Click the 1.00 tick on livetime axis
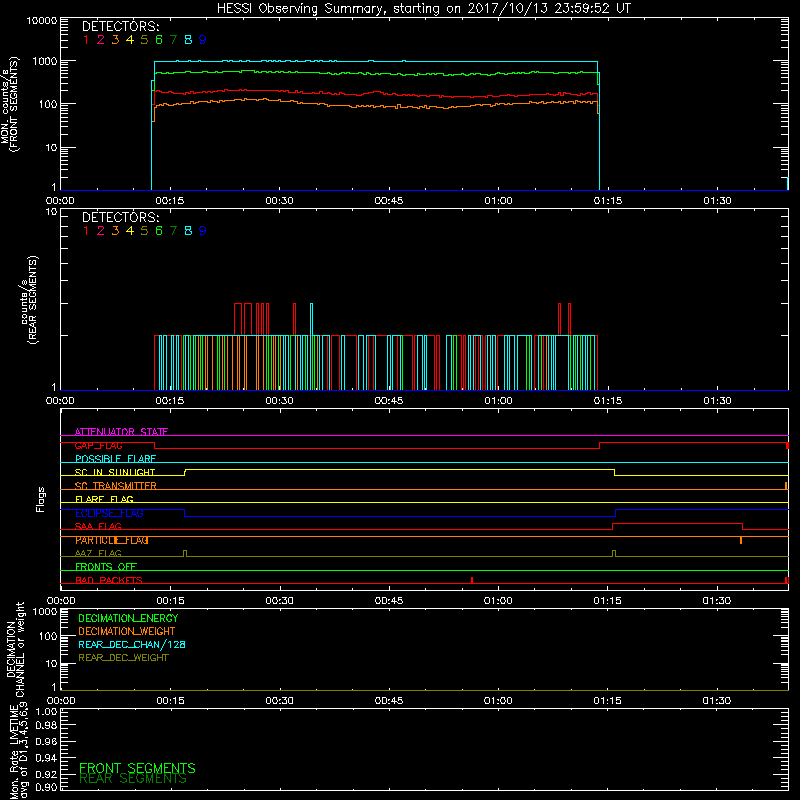The image size is (800, 800). (x=46, y=712)
